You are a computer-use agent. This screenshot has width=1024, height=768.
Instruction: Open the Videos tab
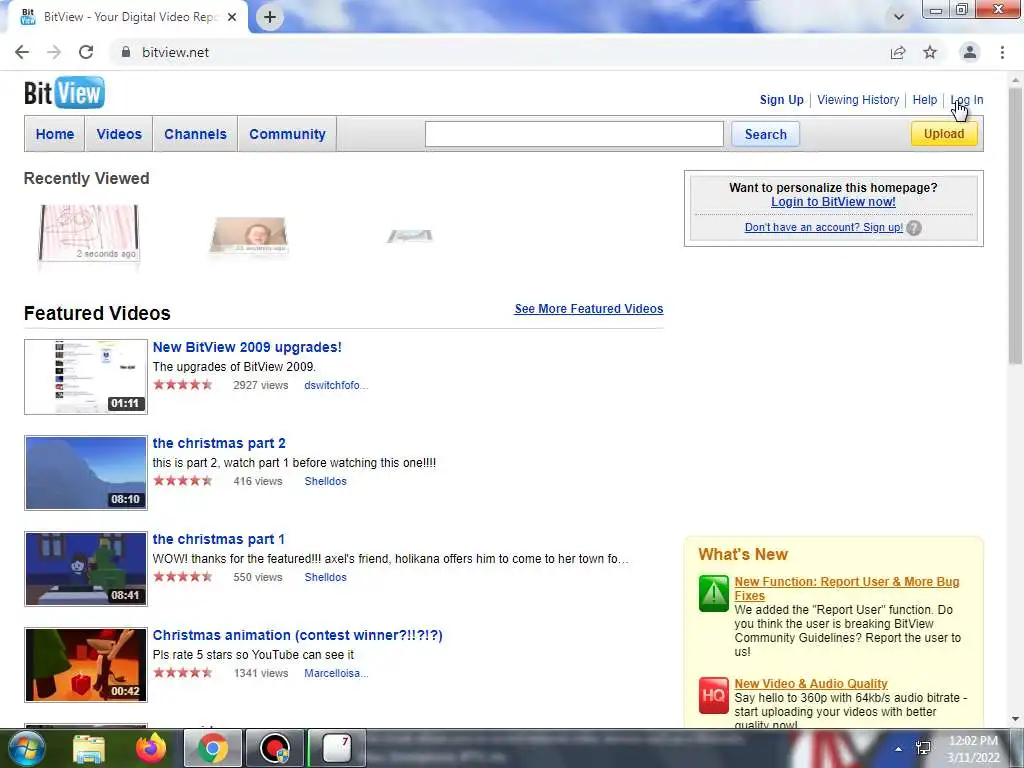(x=119, y=134)
